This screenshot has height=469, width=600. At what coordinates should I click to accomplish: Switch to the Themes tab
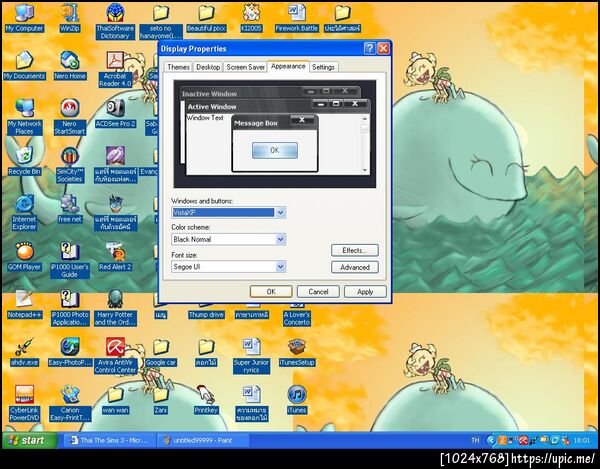[178, 67]
